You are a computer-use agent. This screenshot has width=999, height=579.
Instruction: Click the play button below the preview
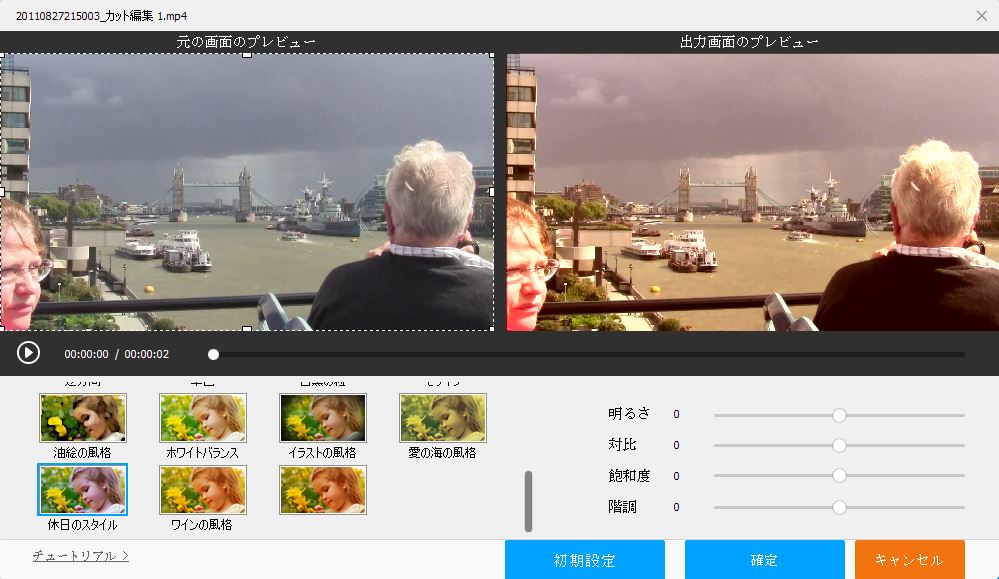(28, 353)
